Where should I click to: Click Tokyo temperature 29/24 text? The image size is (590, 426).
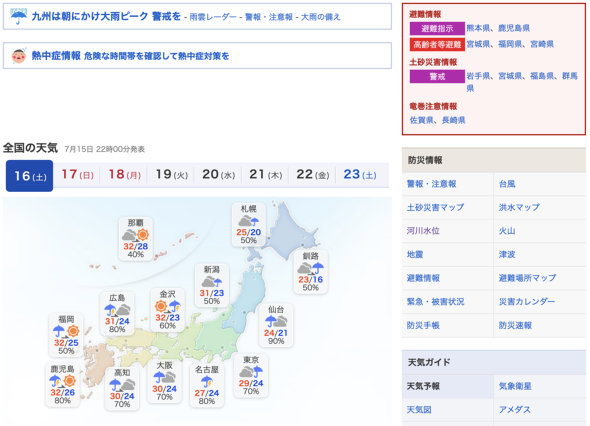[251, 383]
